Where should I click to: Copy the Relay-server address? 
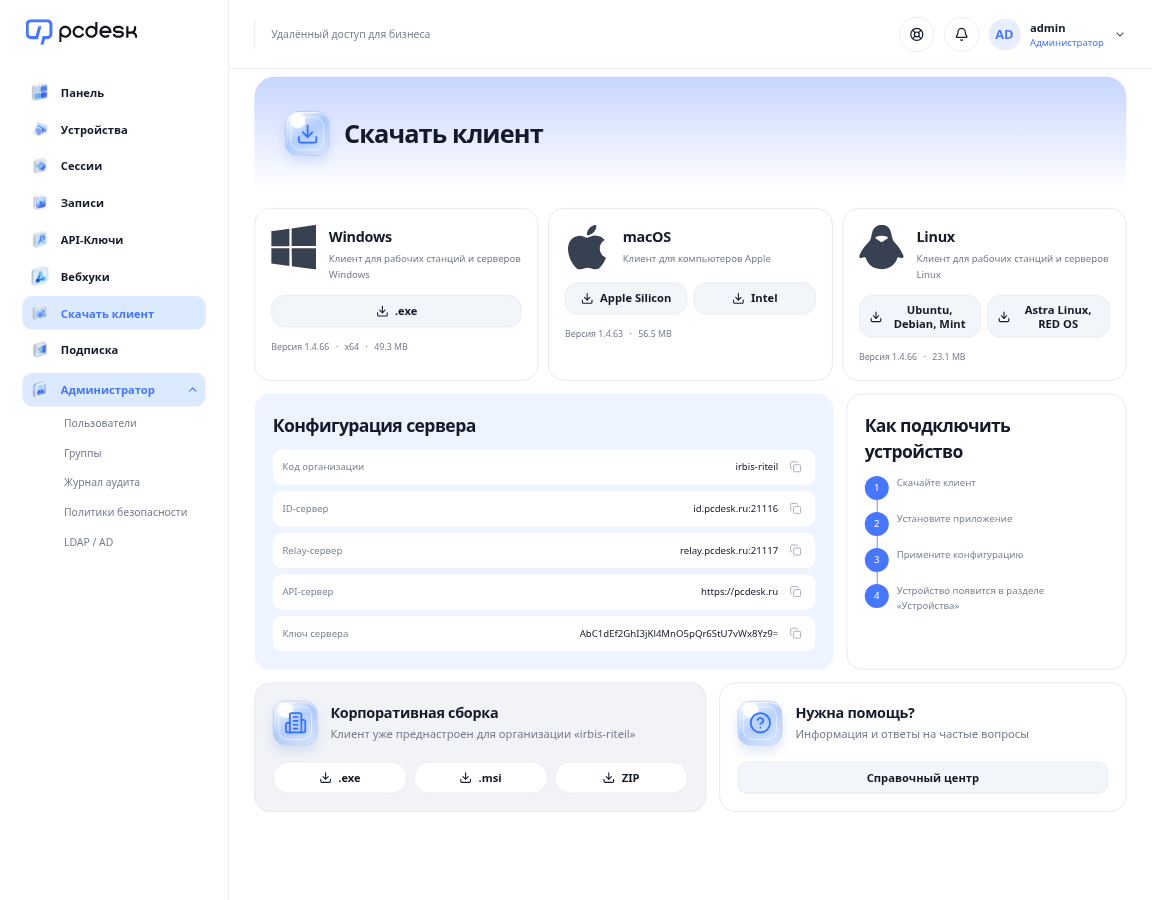[x=795, y=550]
